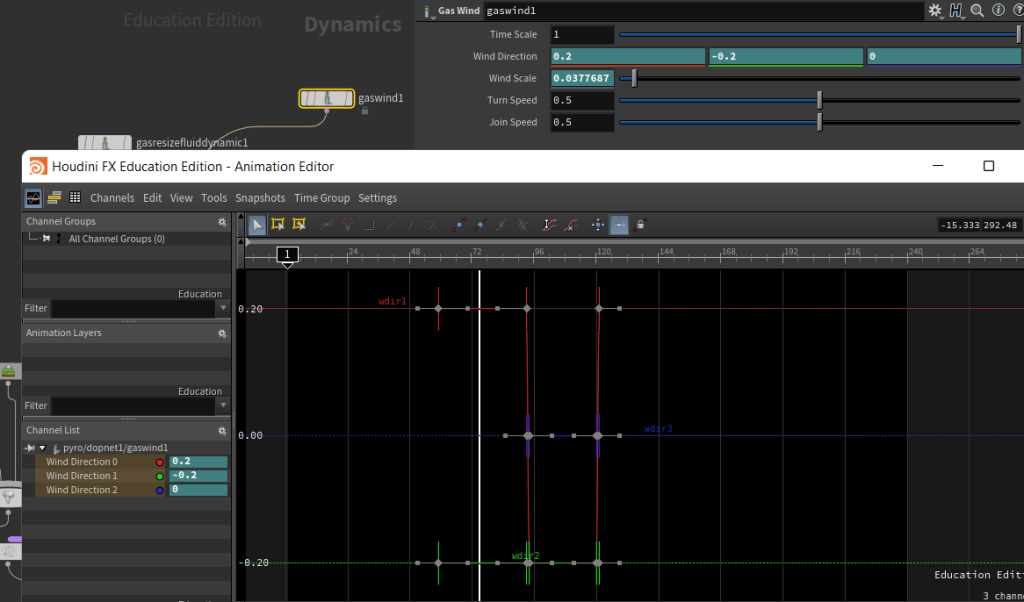
Task: Open the channel graph view mode icon
Action: click(x=33, y=198)
